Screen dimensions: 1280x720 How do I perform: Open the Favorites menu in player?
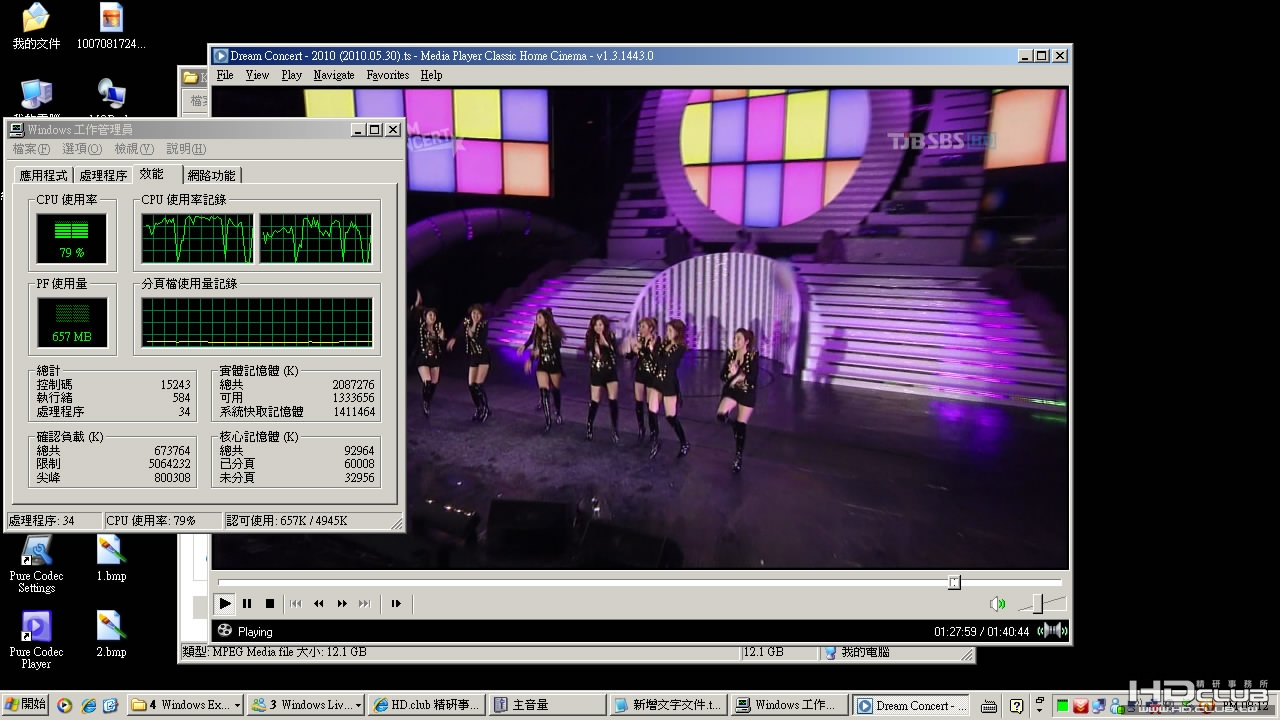(387, 75)
